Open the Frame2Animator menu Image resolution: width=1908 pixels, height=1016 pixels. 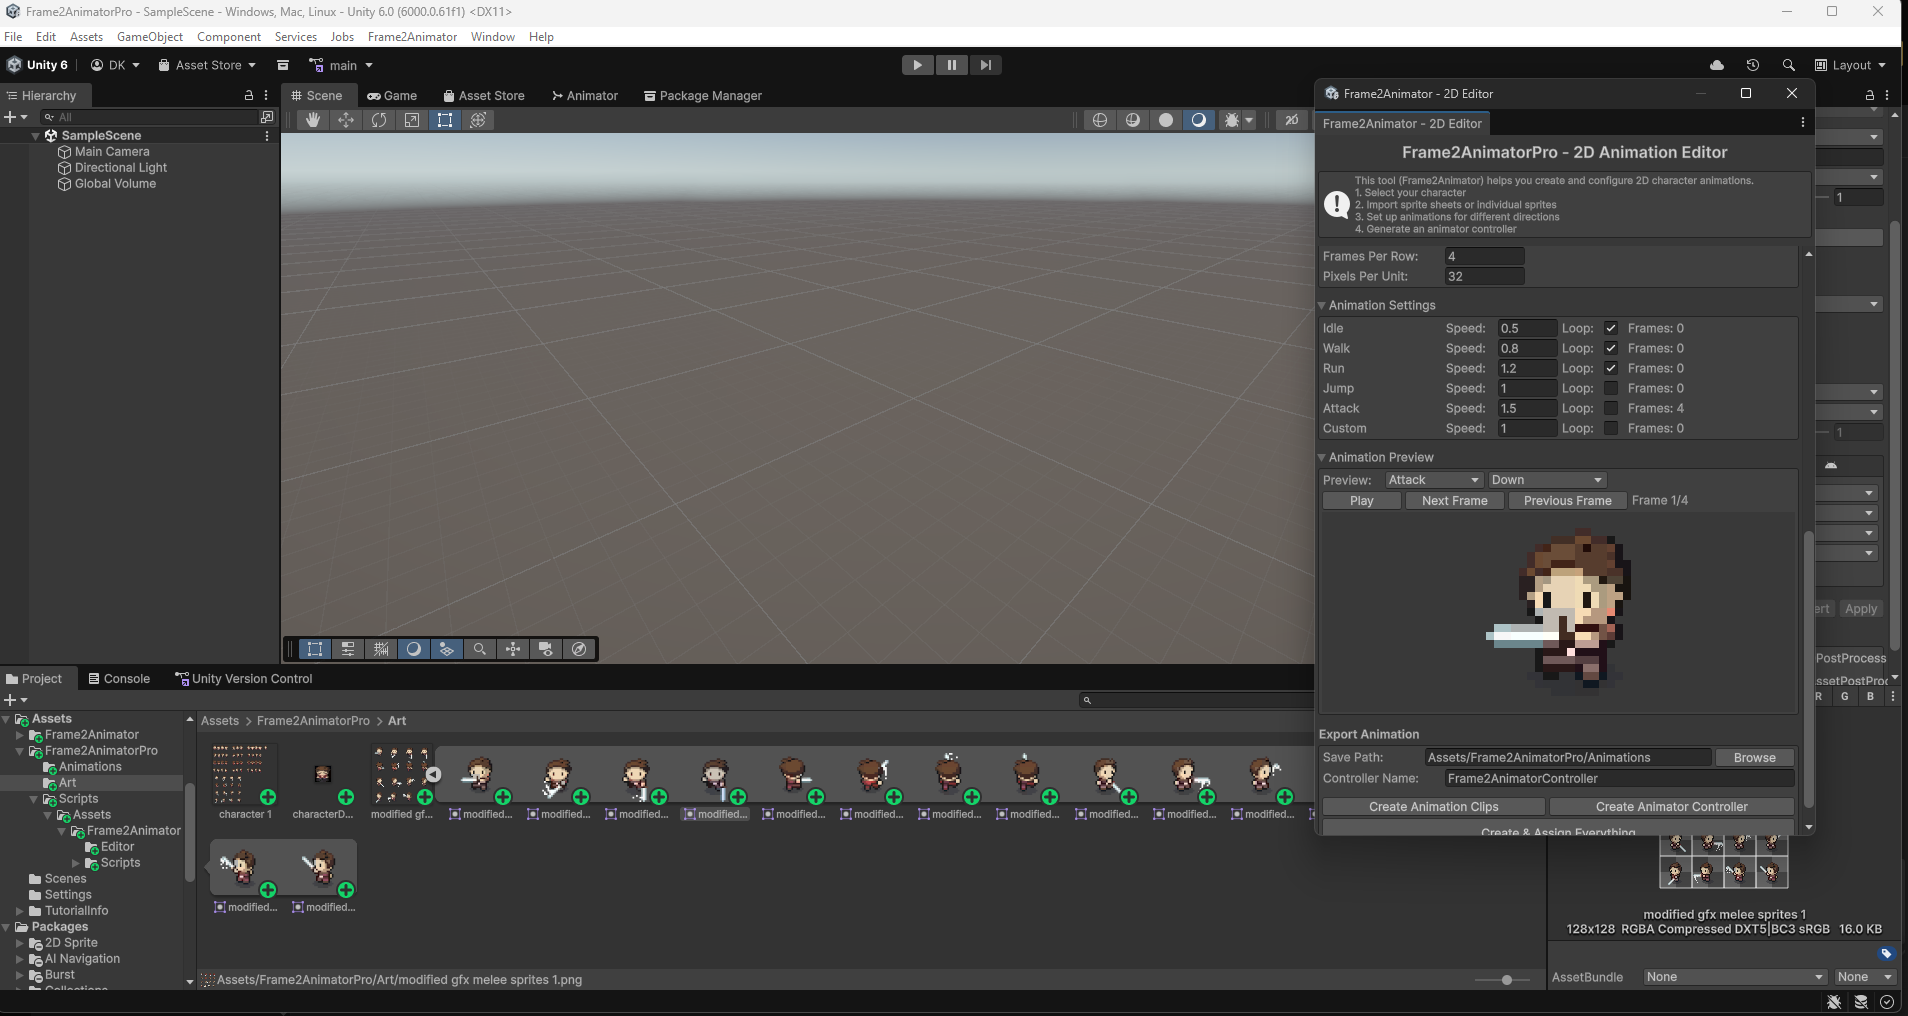[x=412, y=37]
